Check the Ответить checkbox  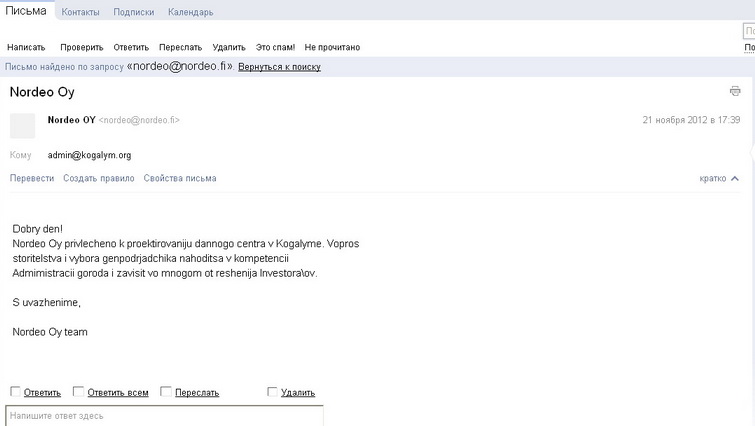click(15, 392)
